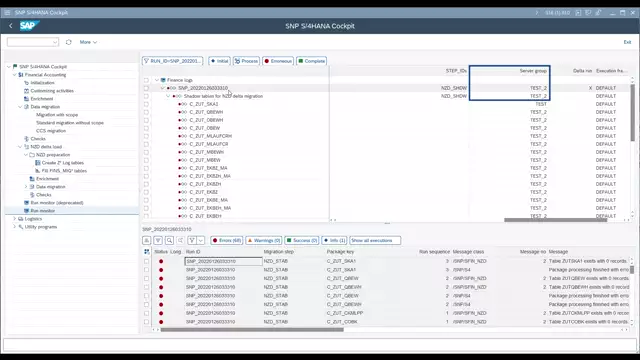
Task: Click search magnifier in message log toolbar
Action: pos(169,240)
